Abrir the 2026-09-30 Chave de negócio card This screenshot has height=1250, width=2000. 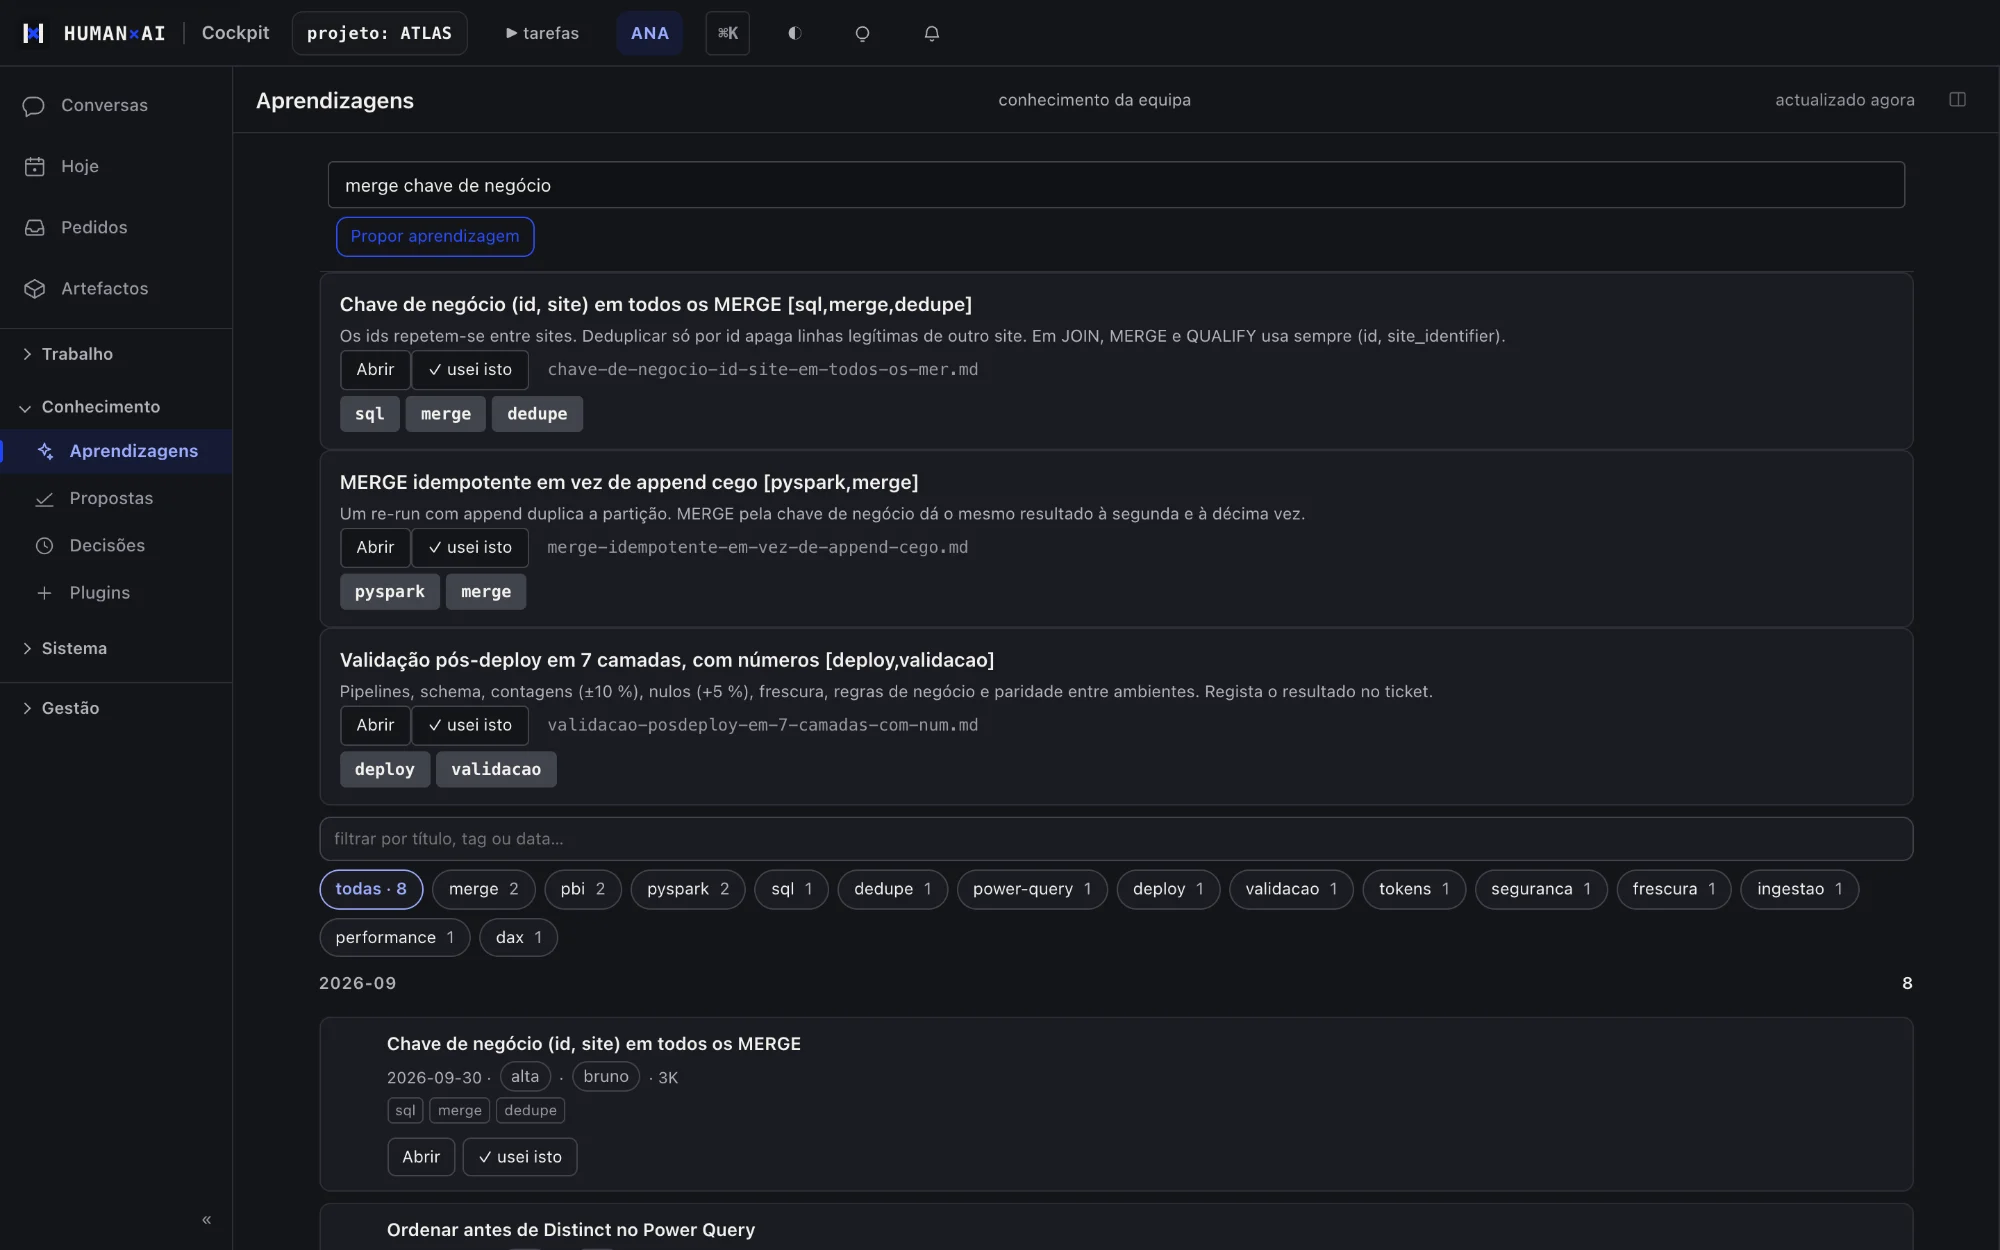point(421,1157)
